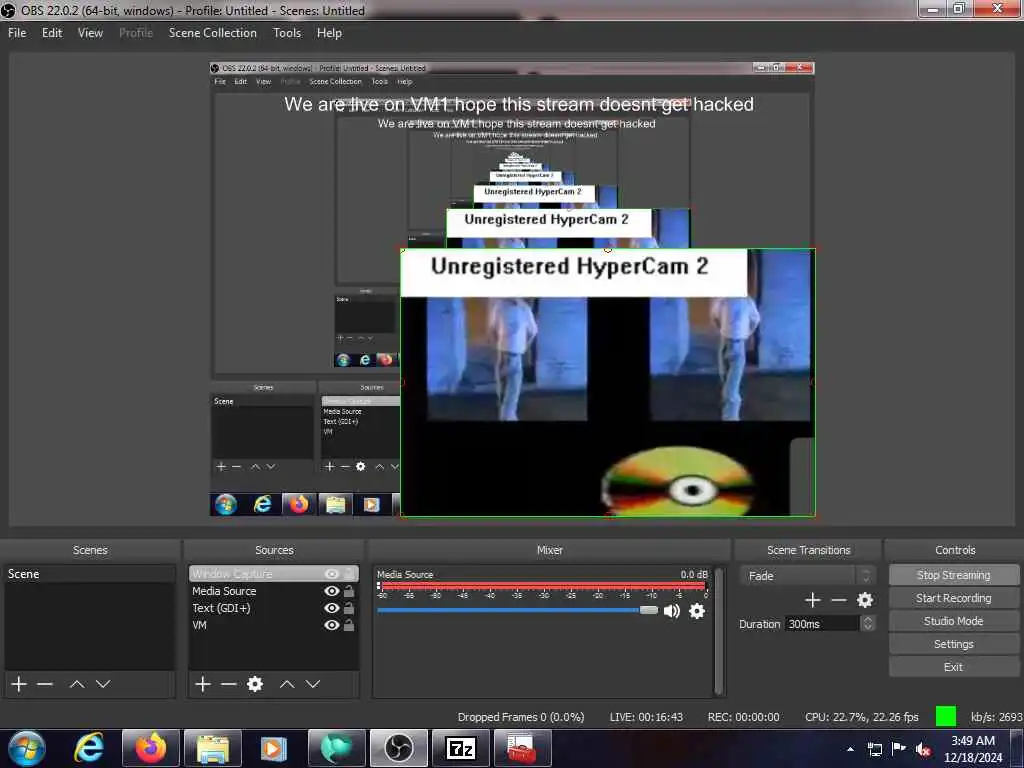Image resolution: width=1024 pixels, height=768 pixels.
Task: Open the Profile menu
Action: (x=136, y=33)
